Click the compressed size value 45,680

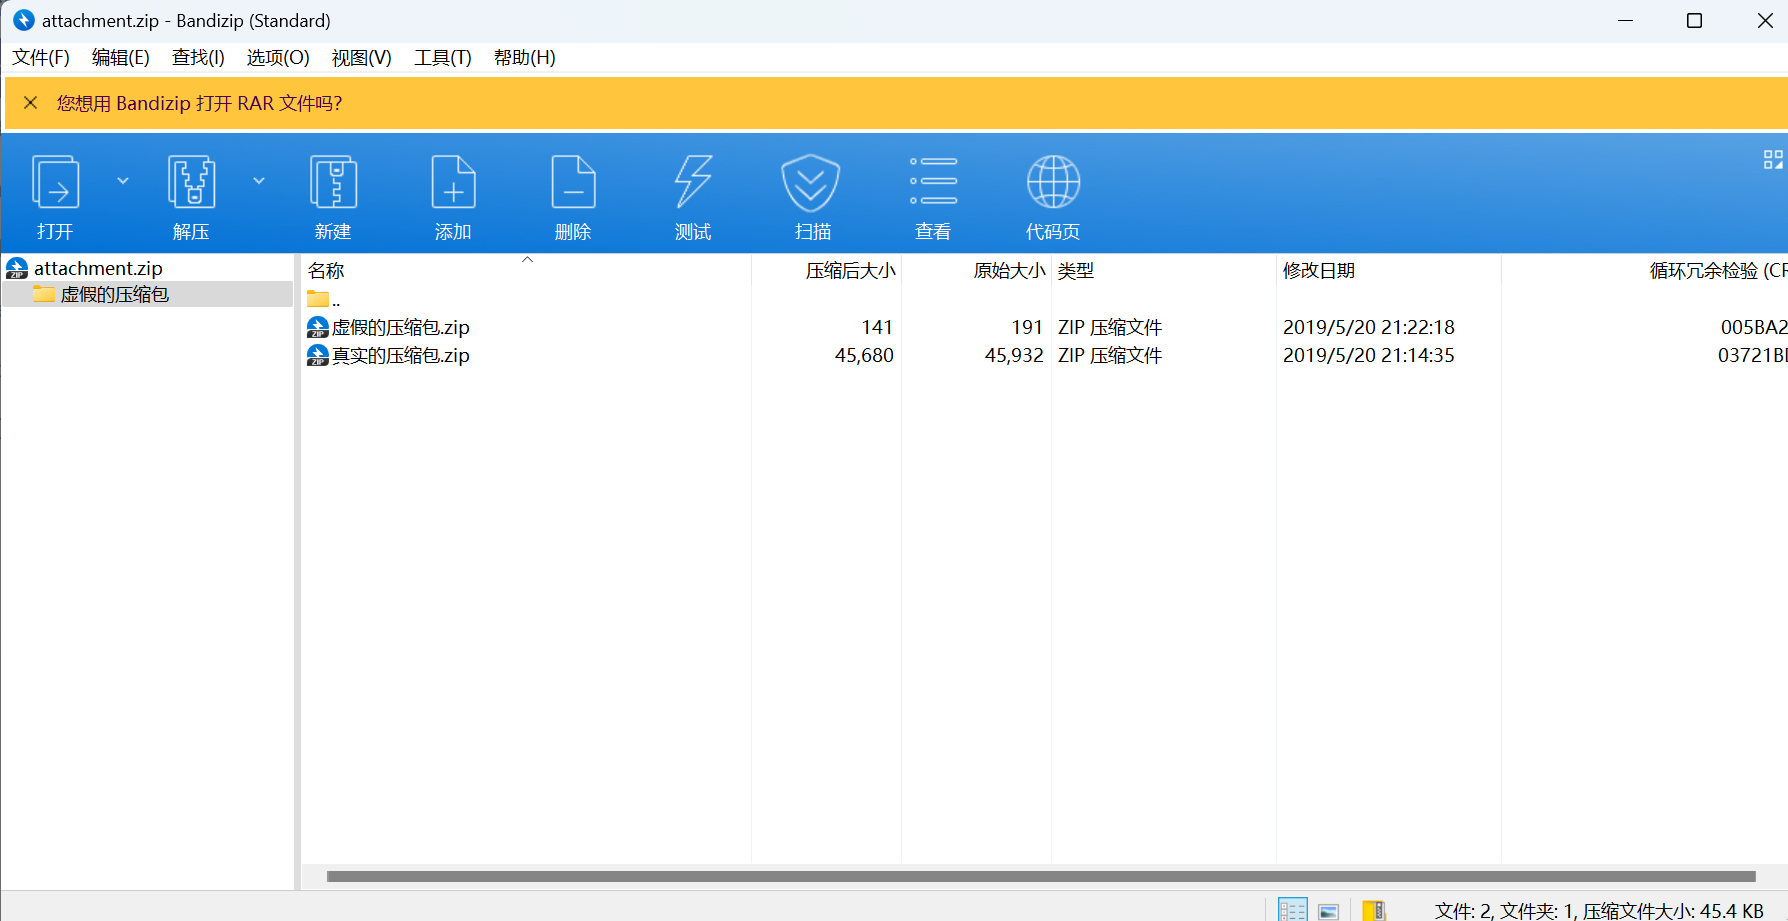tap(864, 355)
